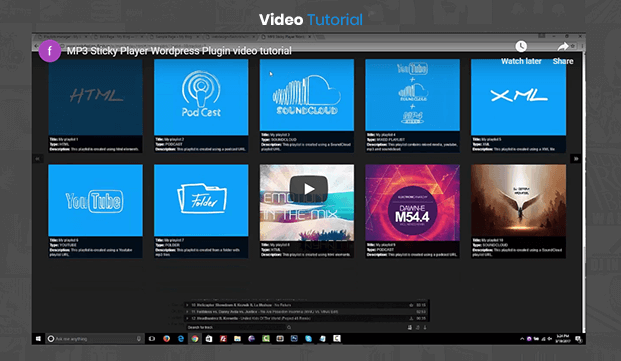The width and height of the screenshot is (621, 361).
Task: Play track 12 Headhunterz & Kronwitt row
Action: 307,318
